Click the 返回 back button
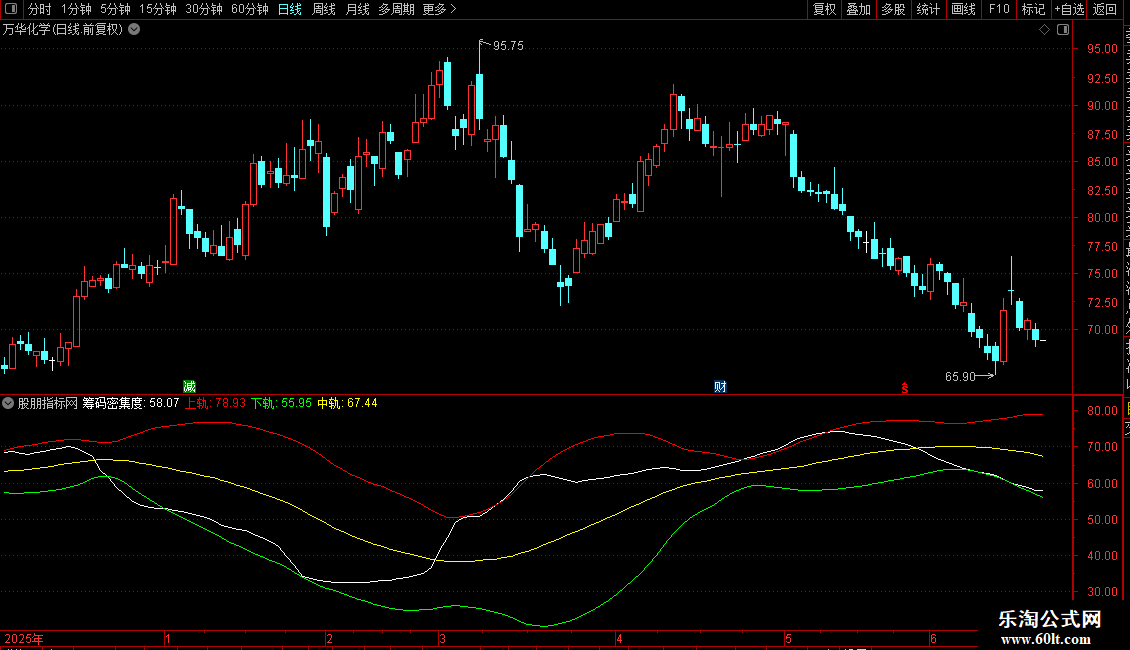 point(1105,9)
